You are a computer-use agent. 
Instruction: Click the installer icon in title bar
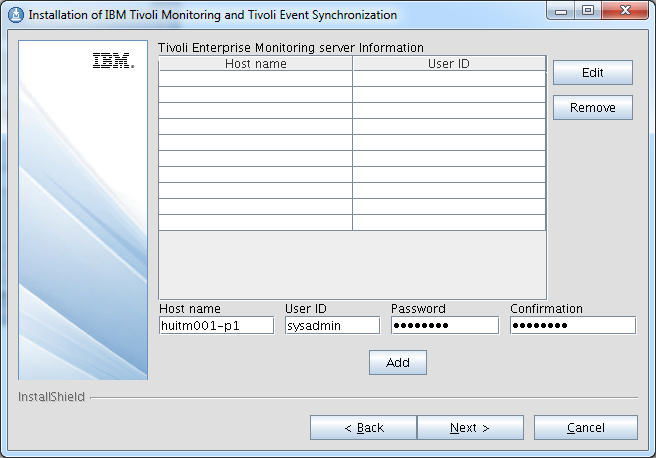point(16,15)
